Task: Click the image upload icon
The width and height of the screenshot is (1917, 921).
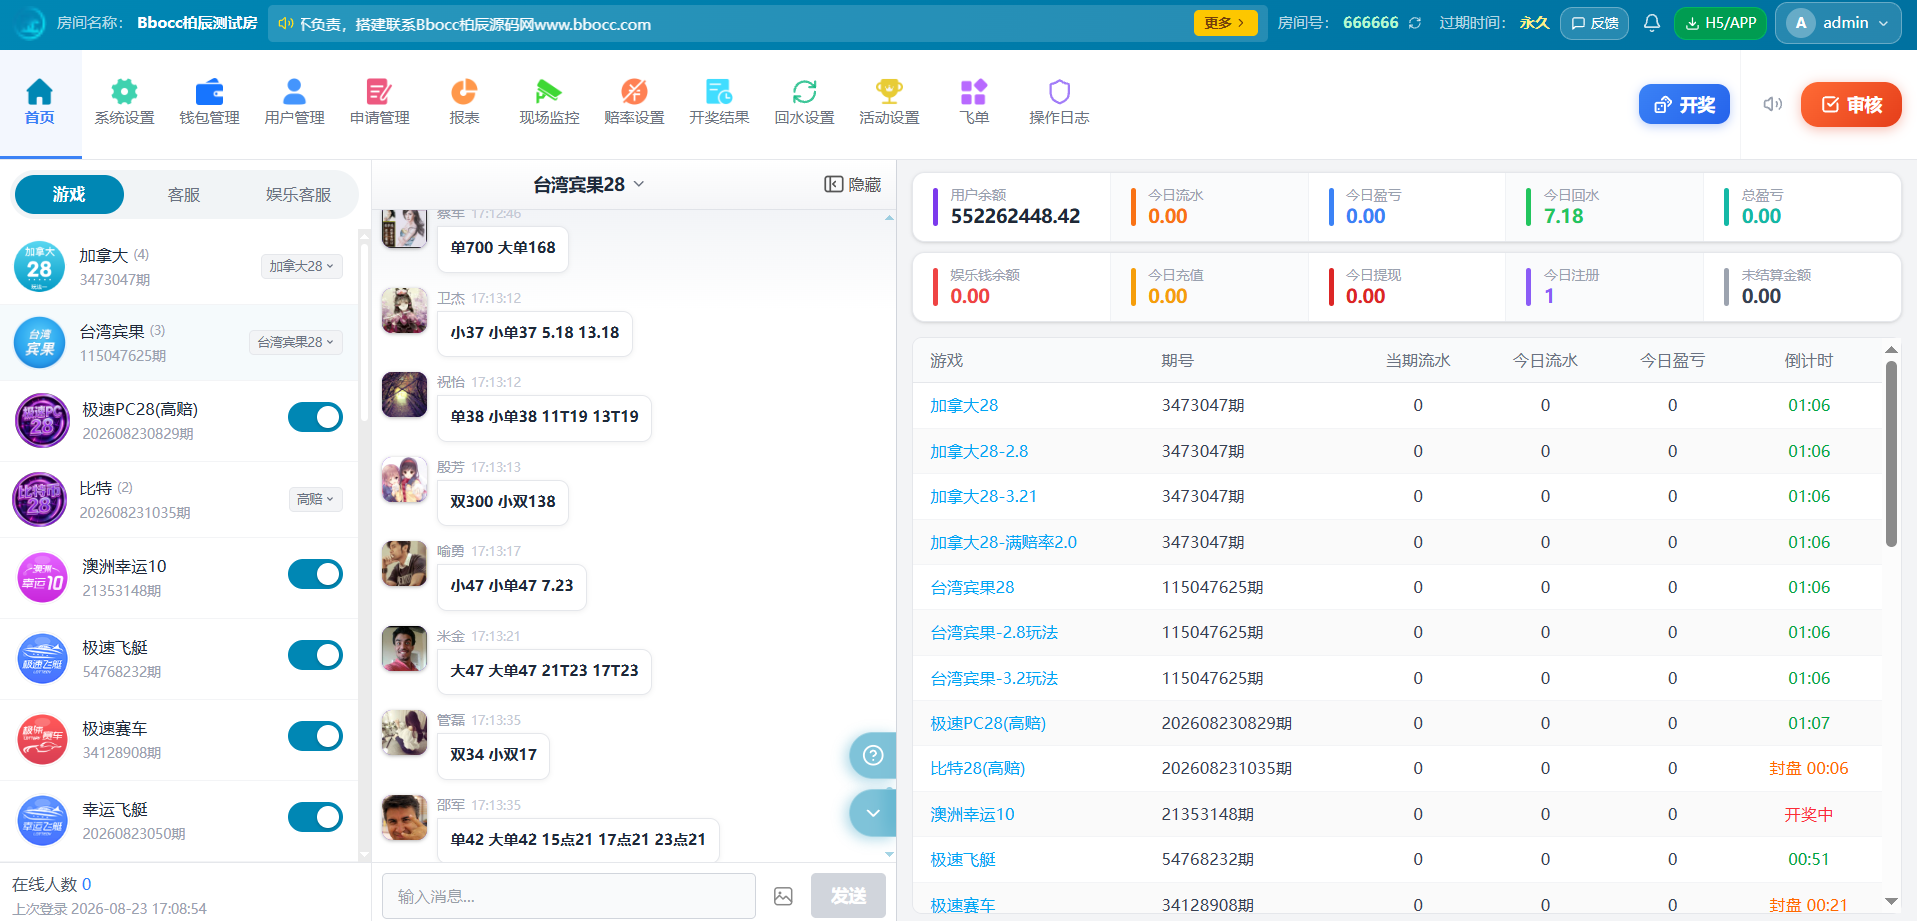Action: 783,896
